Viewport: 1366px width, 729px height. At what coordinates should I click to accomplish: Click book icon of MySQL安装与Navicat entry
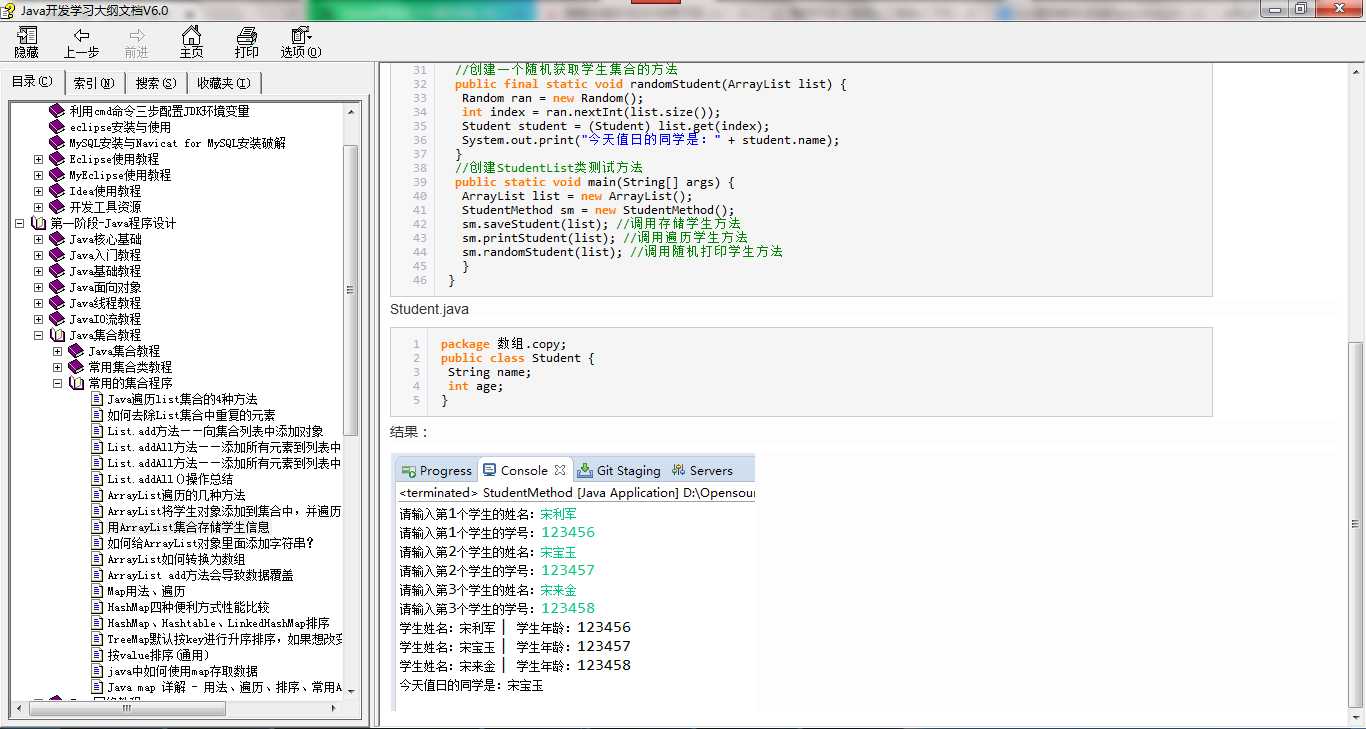(x=57, y=143)
